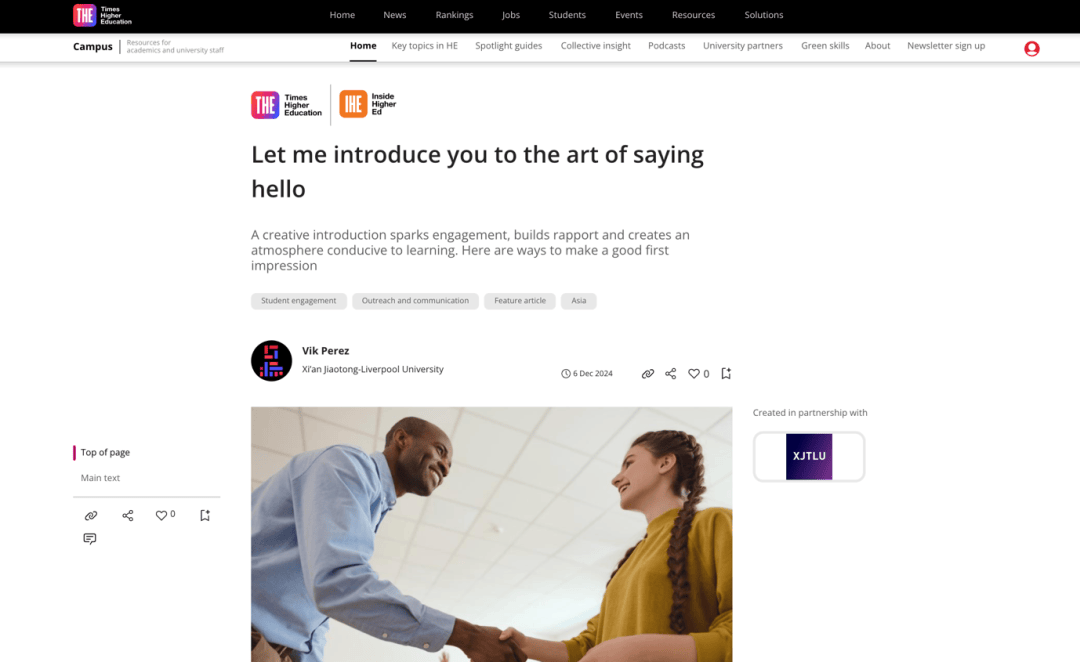
Task: Open the user account profile icon
Action: tap(1031, 48)
